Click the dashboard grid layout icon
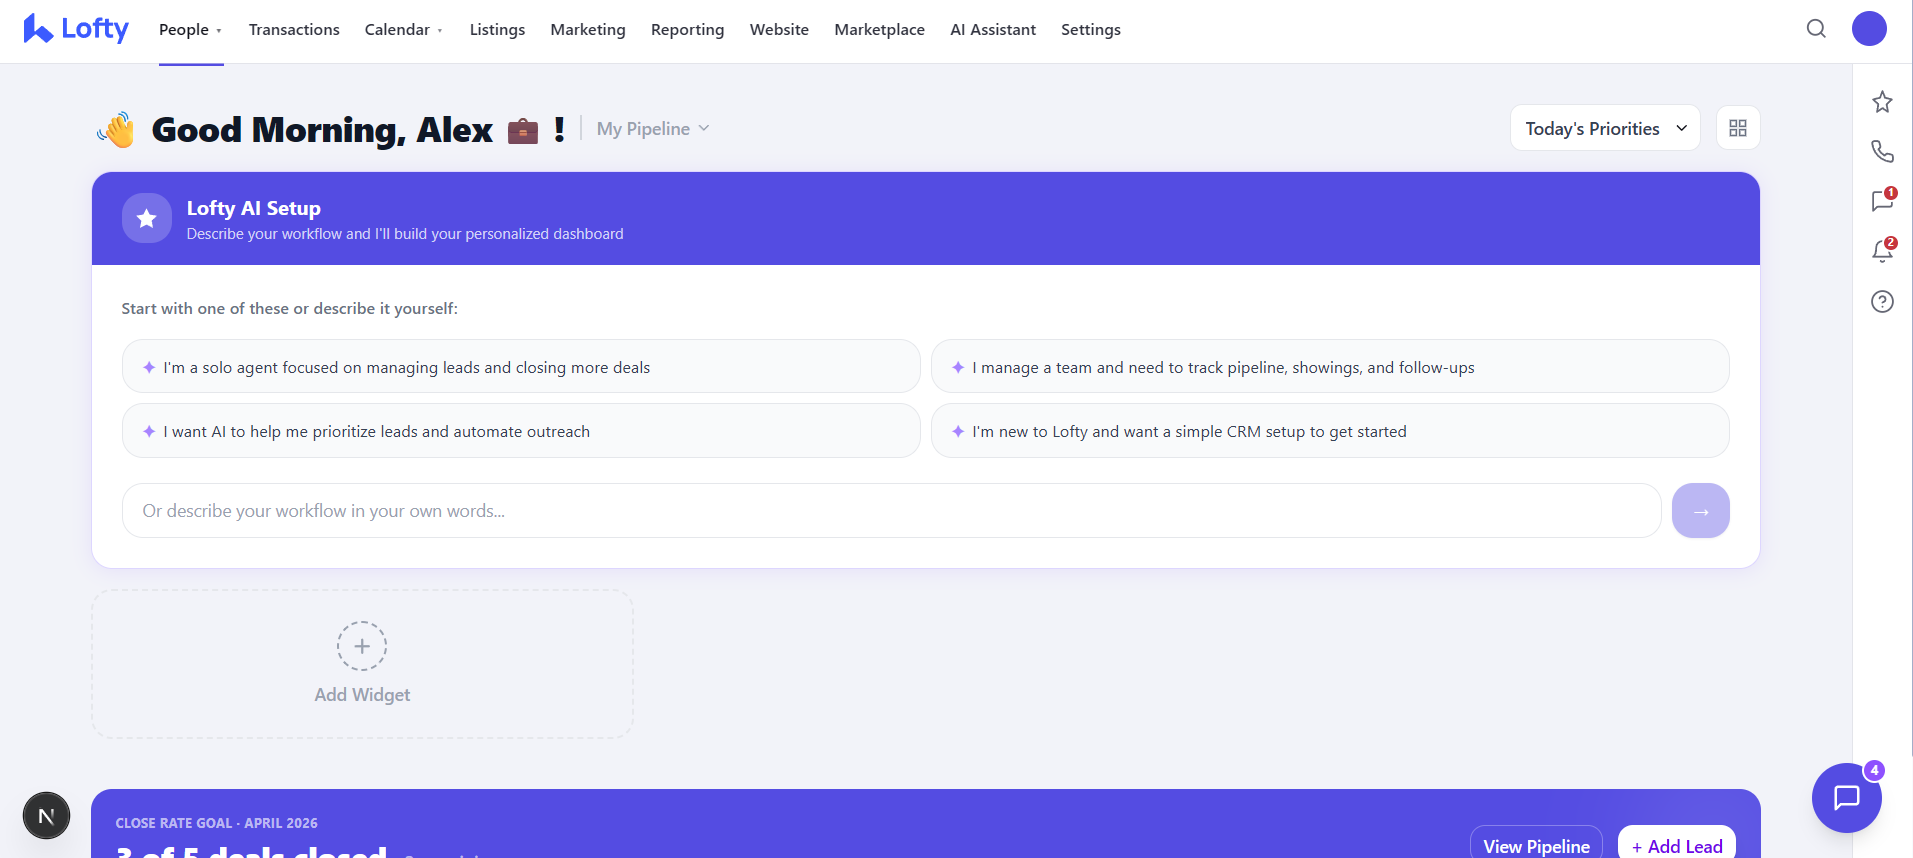 [1738, 128]
